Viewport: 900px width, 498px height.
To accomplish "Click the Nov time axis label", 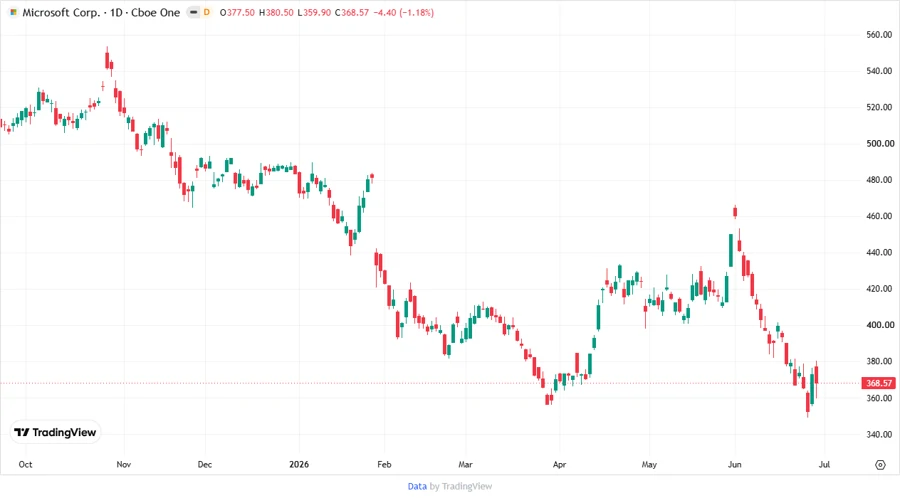I will coord(123,464).
